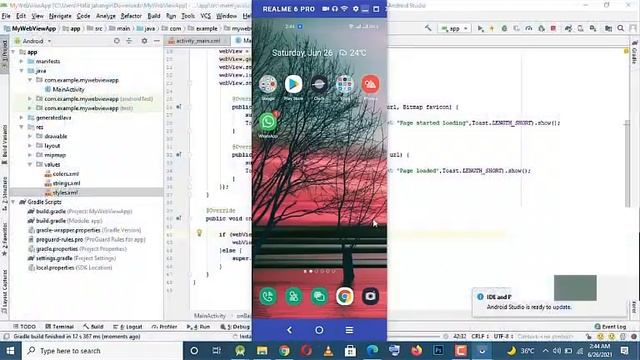Open Windows notification center icon
This screenshot has width=640, height=360.
pos(624,351)
